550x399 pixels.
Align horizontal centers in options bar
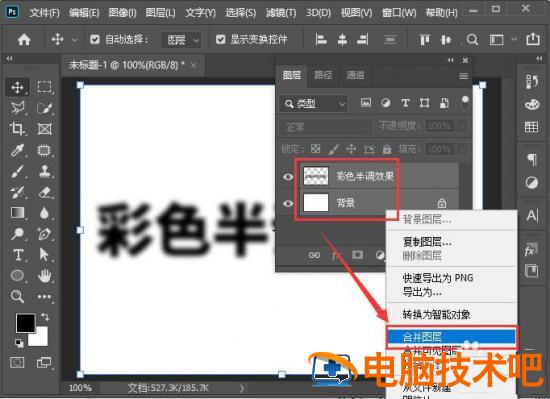click(342, 40)
